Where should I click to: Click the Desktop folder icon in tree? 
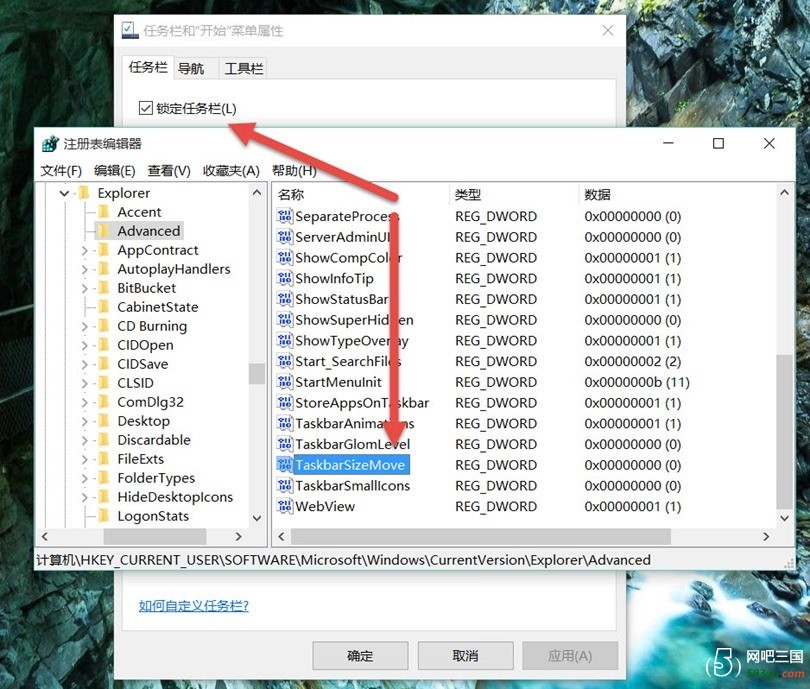[x=104, y=421]
